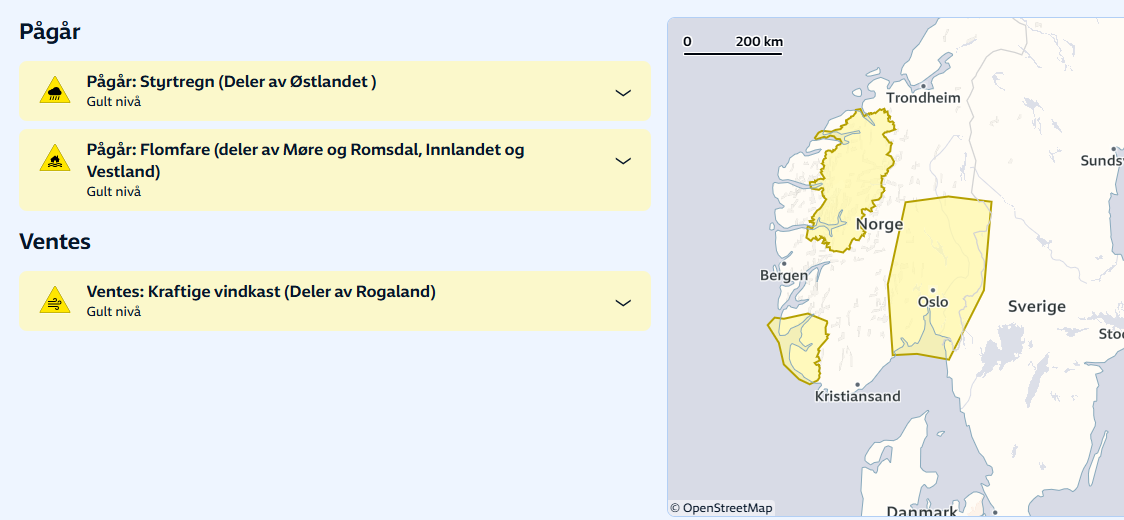Expand the Flomfare warning chevron
The height and width of the screenshot is (520, 1124).
pyautogui.click(x=623, y=161)
